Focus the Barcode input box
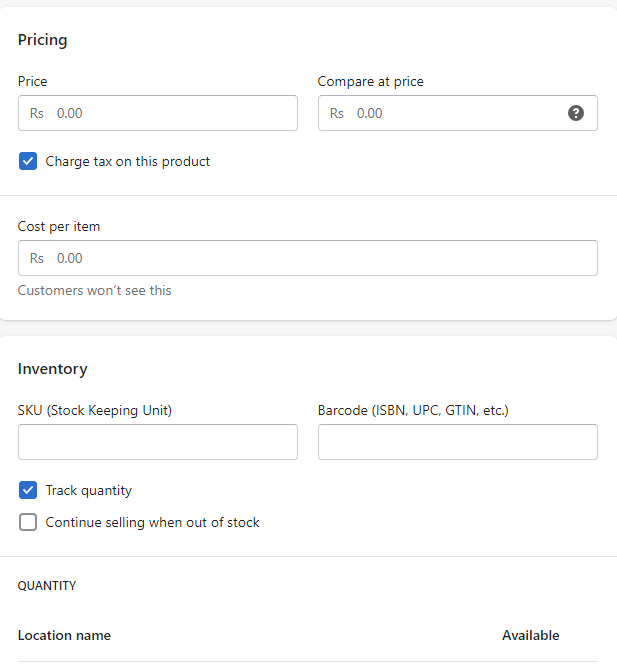This screenshot has width=617, height=666. [x=458, y=442]
